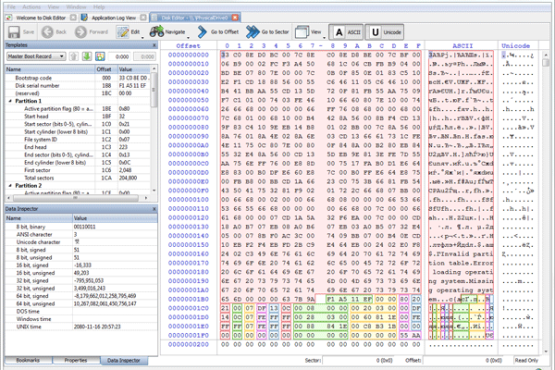Image resolution: width=555 pixels, height=370 pixels.
Task: Click the Read Only status indicator
Action: coord(526,360)
